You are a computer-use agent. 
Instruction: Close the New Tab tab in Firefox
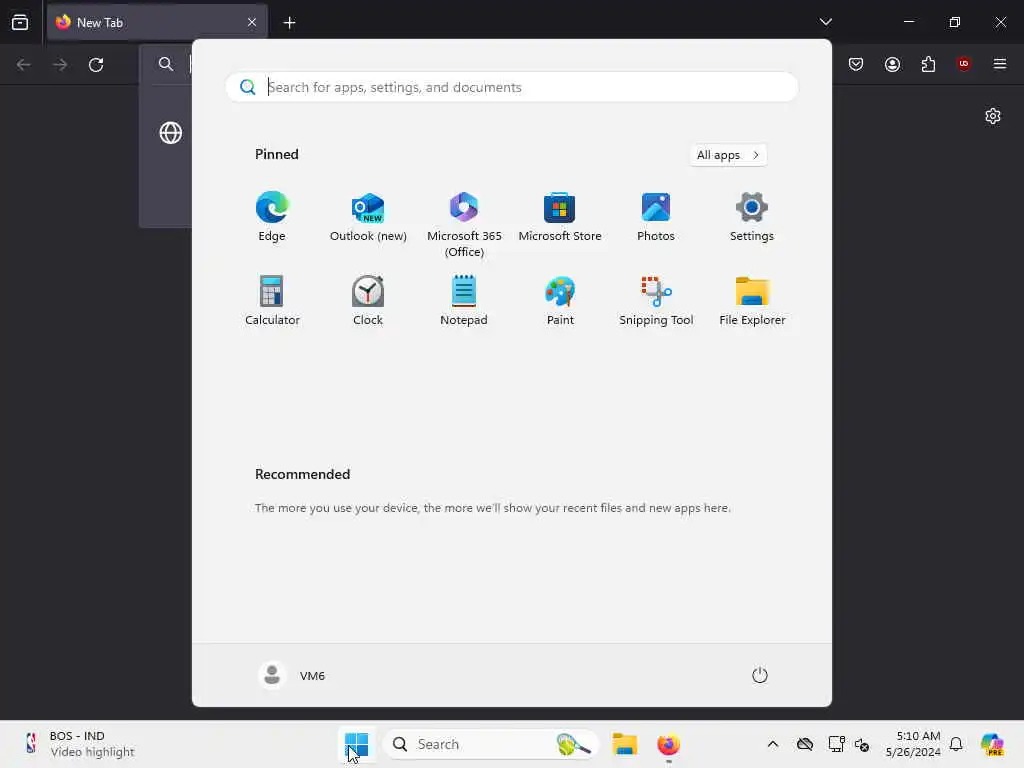coord(251,22)
